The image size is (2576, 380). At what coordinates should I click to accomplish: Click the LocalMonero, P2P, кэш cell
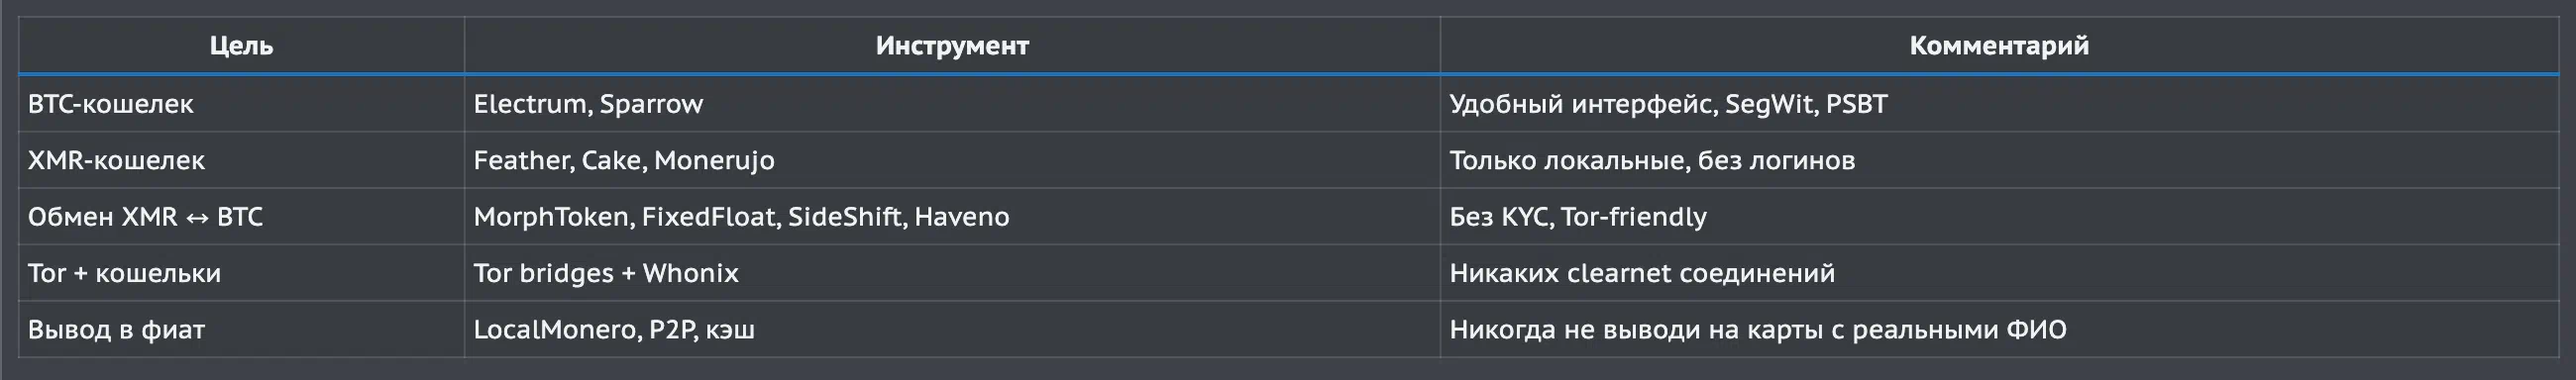click(952, 329)
